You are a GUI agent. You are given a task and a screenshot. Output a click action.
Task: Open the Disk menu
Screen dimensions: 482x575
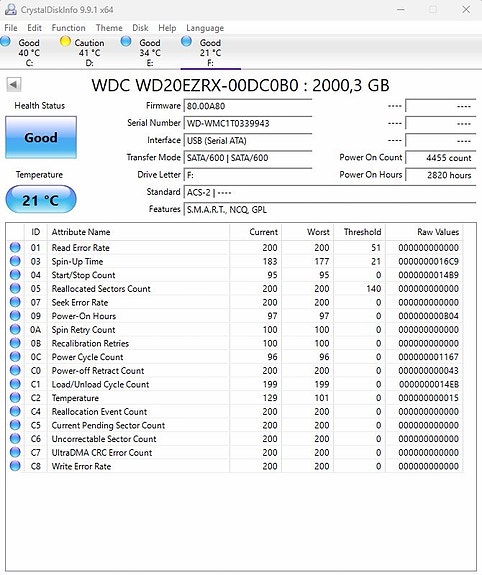pos(140,28)
